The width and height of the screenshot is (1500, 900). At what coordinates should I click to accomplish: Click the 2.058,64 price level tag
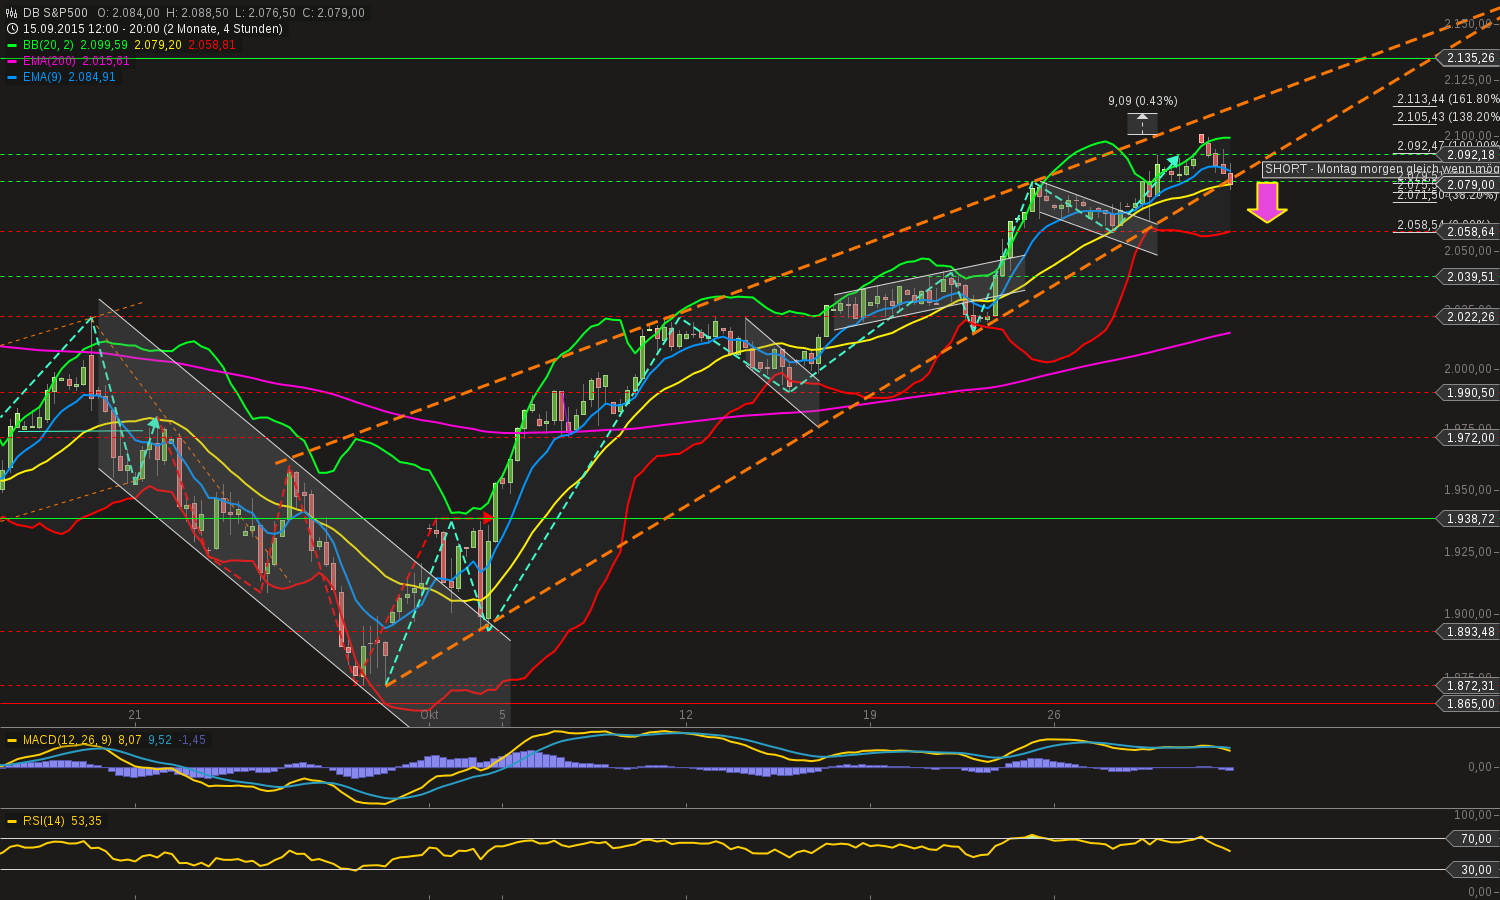1470,232
